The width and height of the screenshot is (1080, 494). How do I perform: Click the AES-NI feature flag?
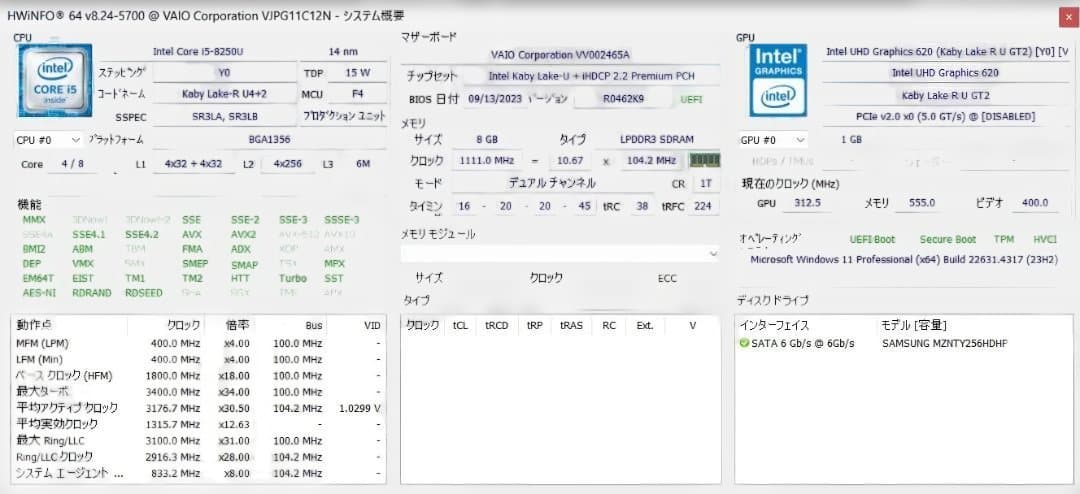[39, 293]
